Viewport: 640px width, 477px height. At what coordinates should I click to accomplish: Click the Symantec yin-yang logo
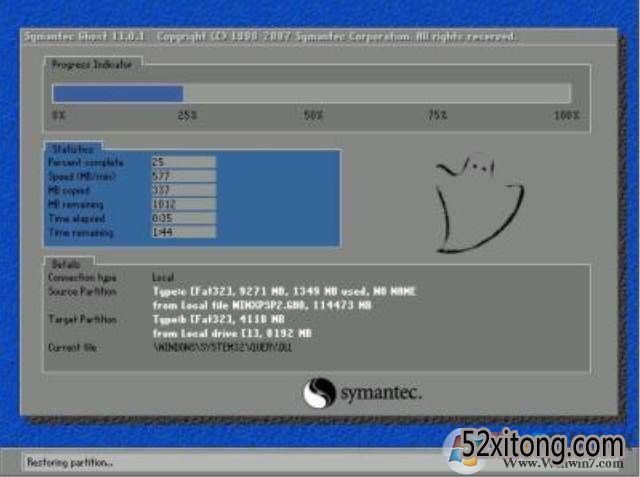pos(320,393)
